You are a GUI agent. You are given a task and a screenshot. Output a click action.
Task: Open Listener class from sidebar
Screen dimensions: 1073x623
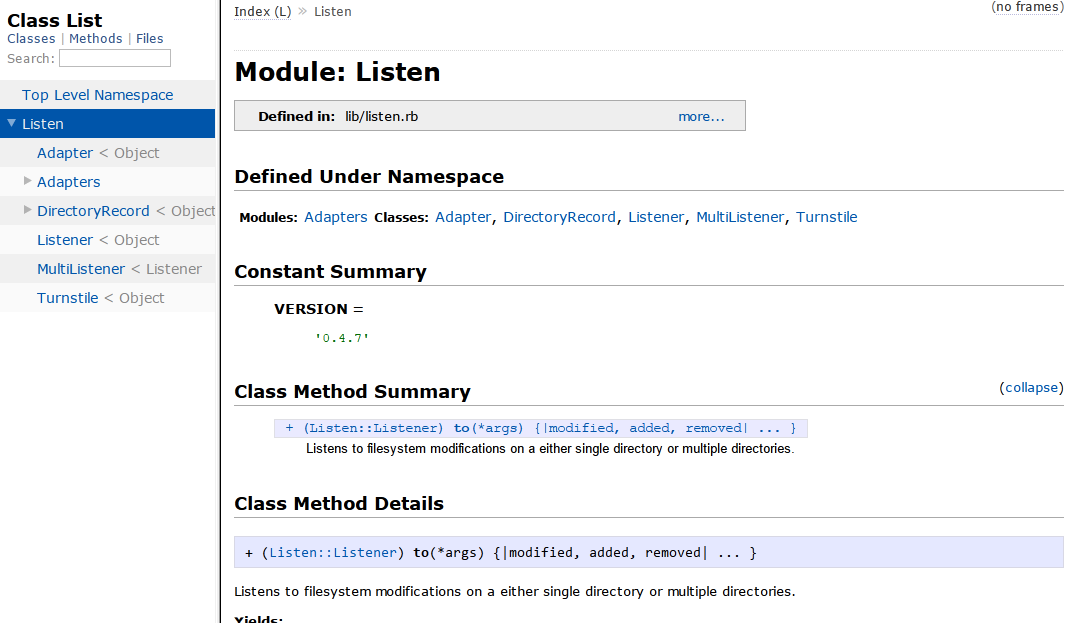point(64,240)
